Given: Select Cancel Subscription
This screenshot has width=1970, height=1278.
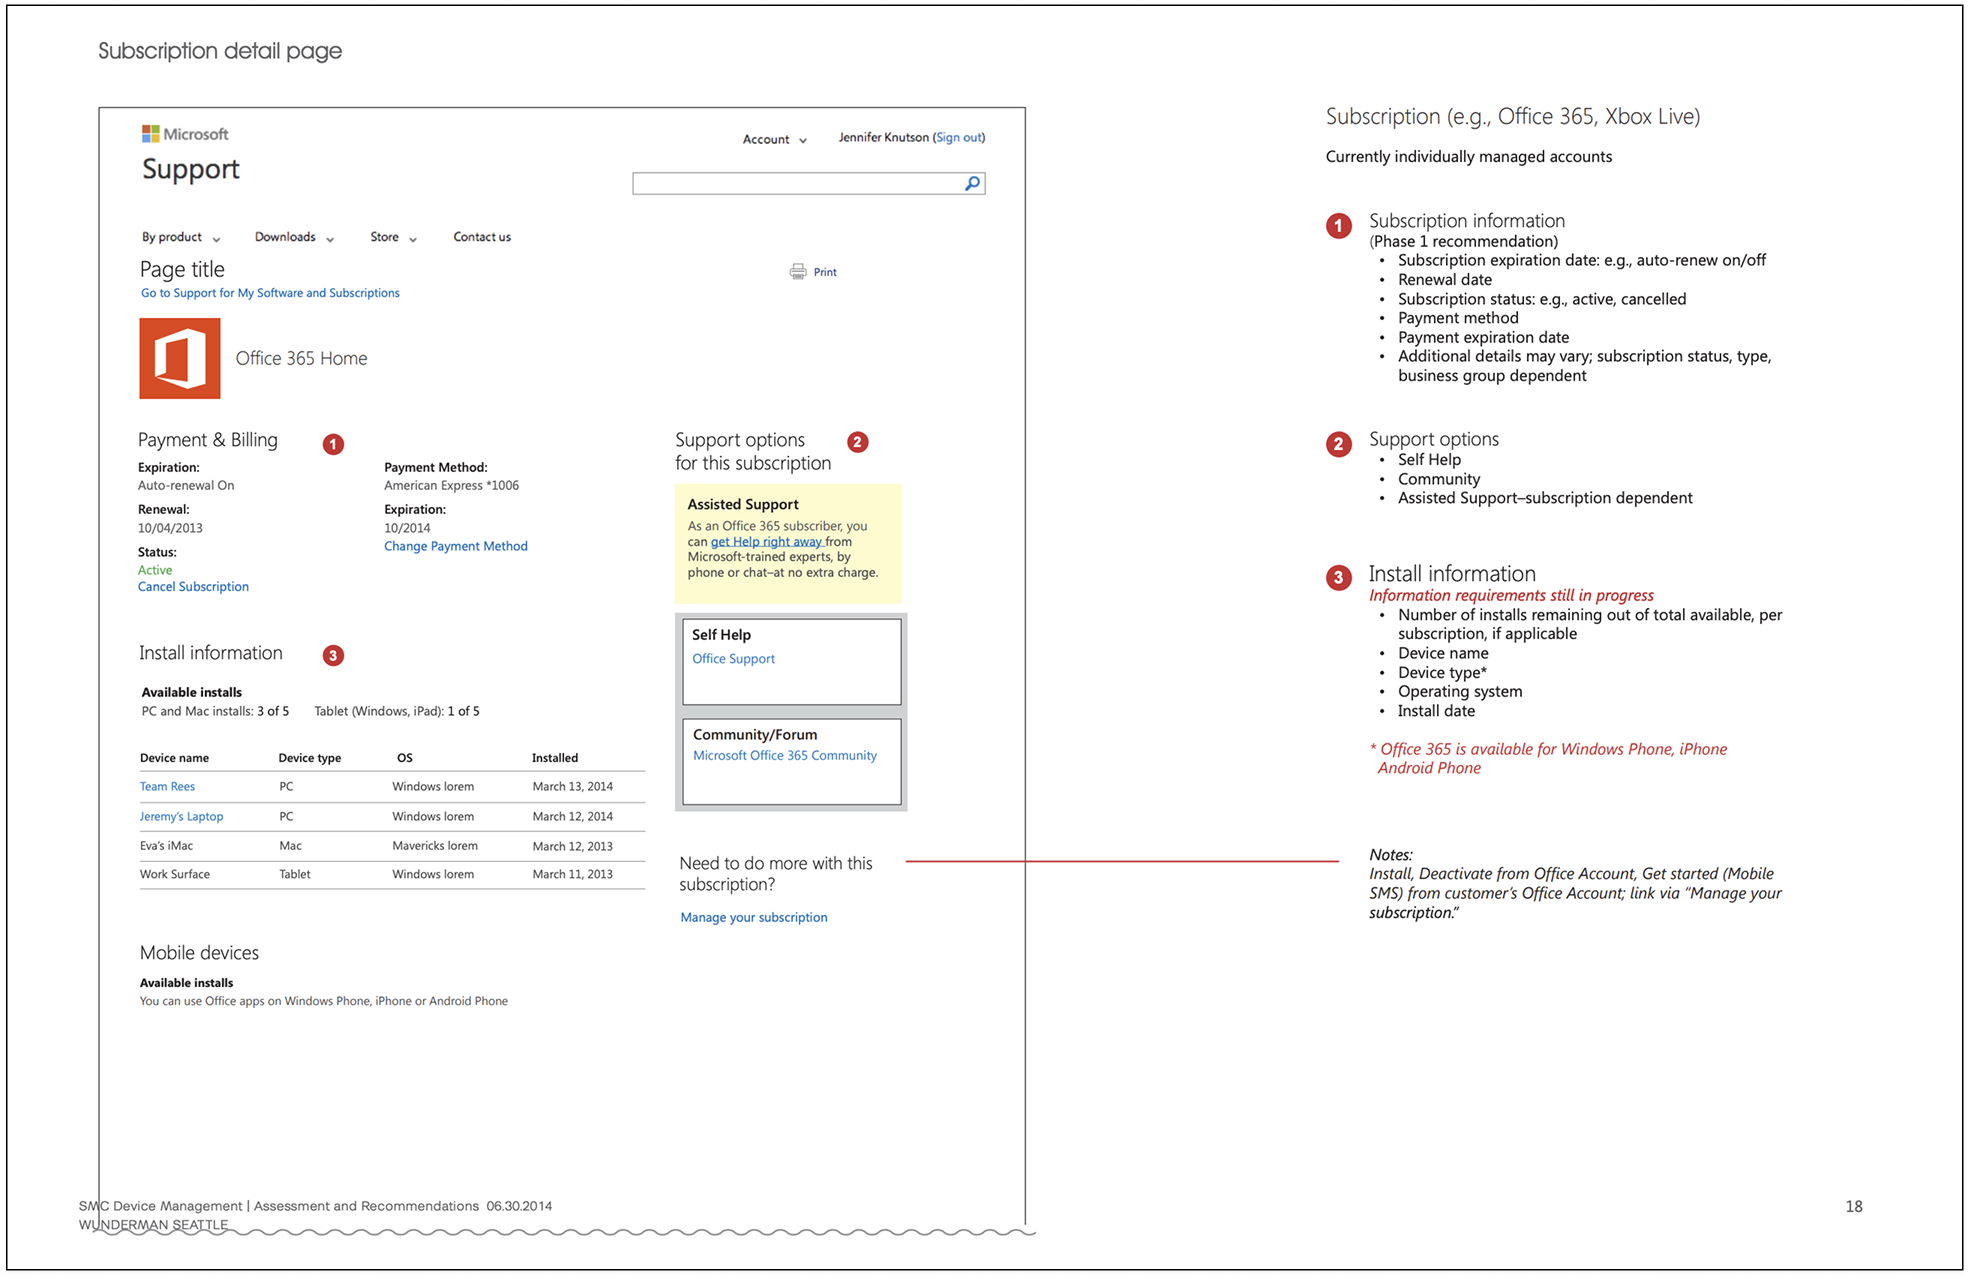Looking at the screenshot, I should [193, 586].
